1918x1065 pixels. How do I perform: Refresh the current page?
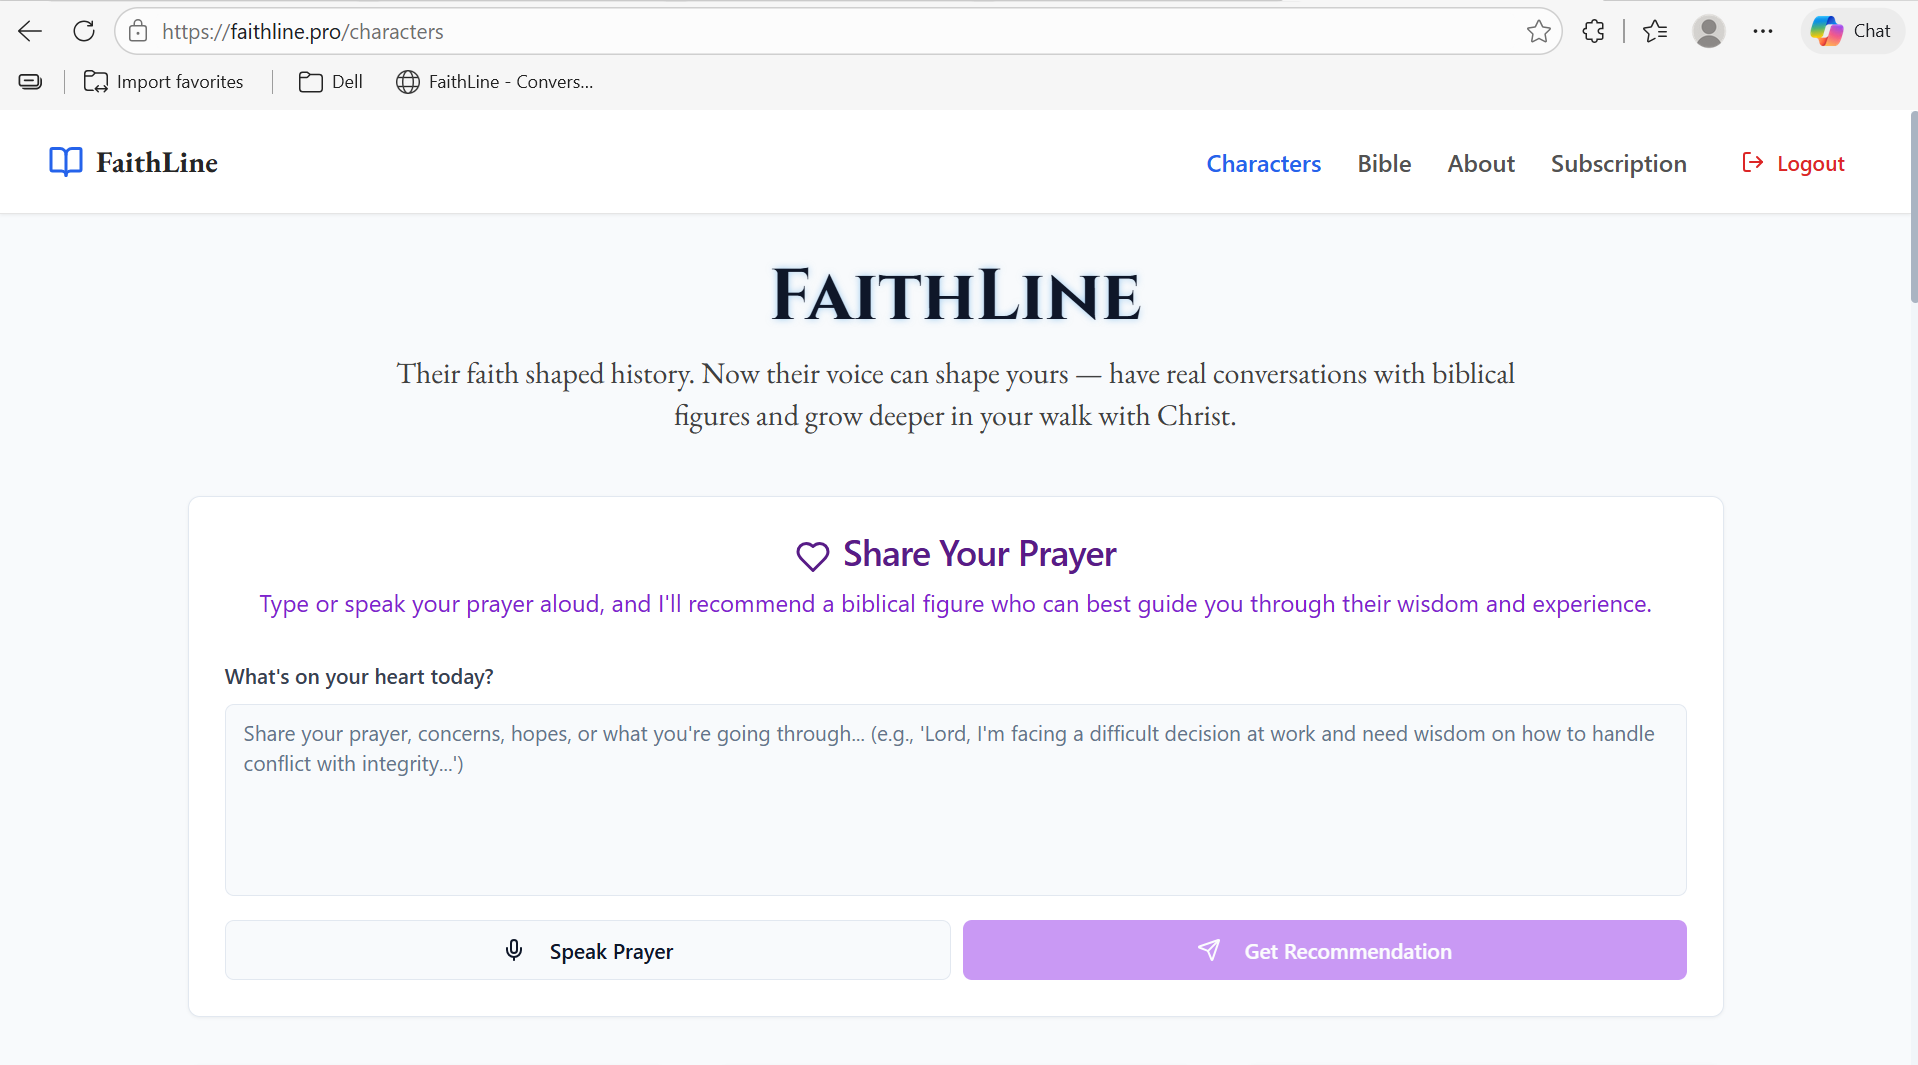84,30
